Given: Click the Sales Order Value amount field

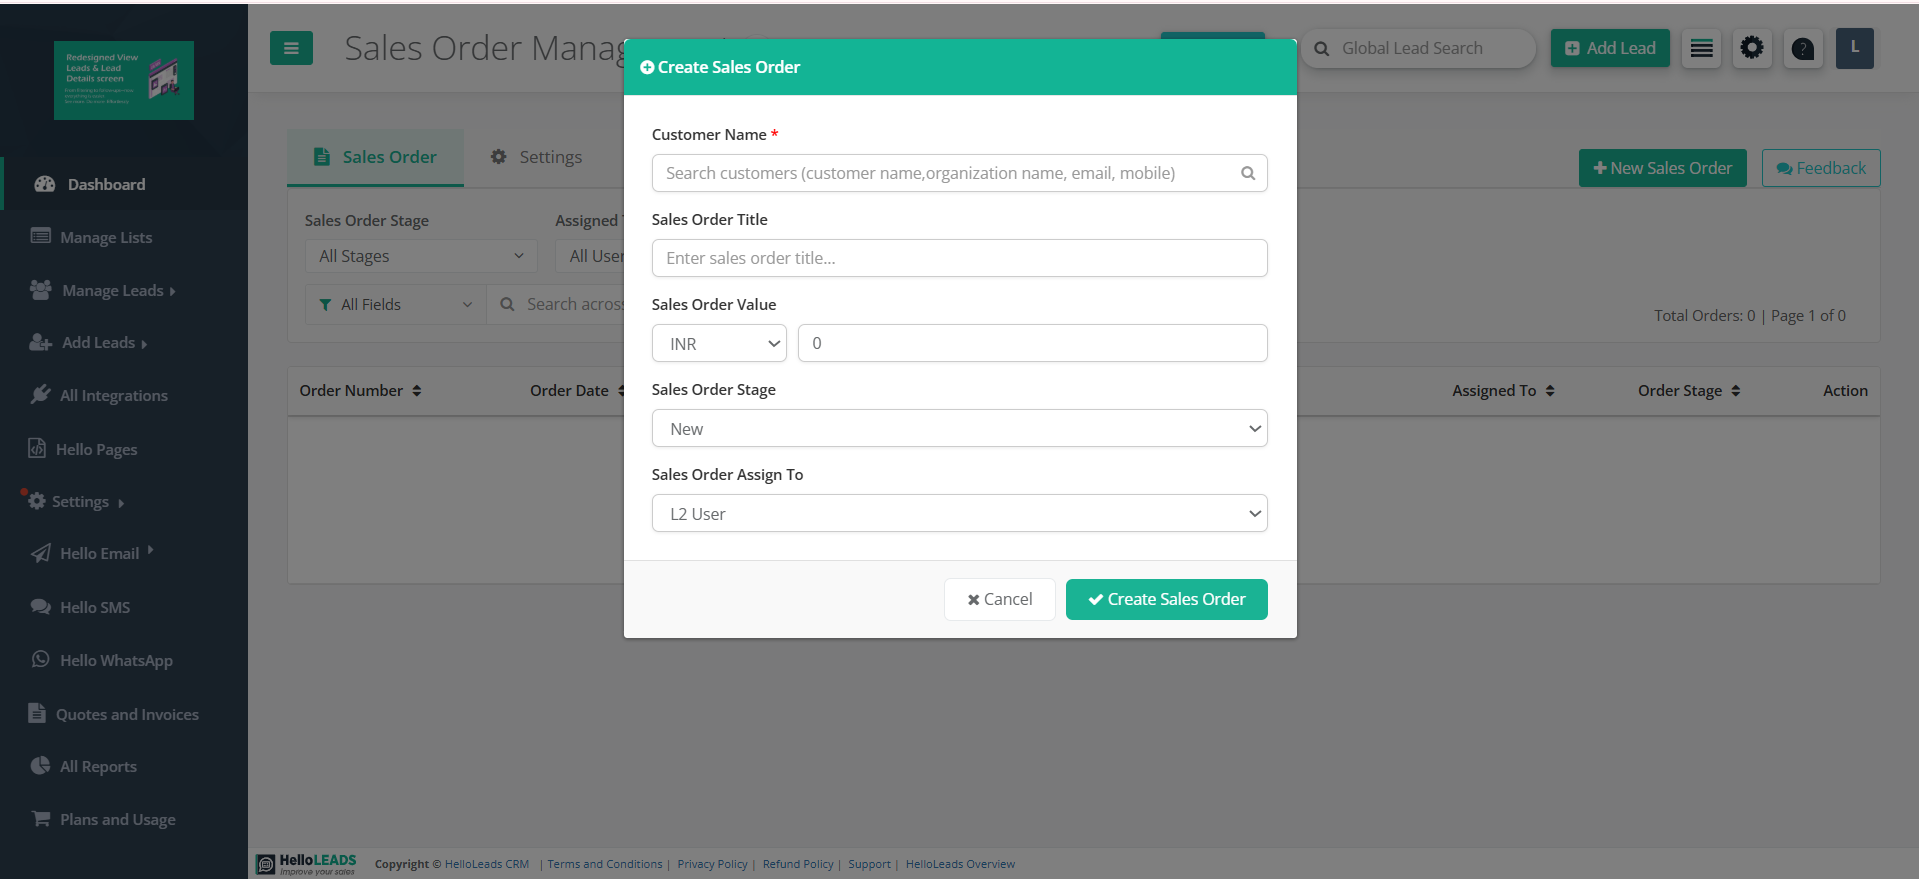Looking at the screenshot, I should [1032, 343].
